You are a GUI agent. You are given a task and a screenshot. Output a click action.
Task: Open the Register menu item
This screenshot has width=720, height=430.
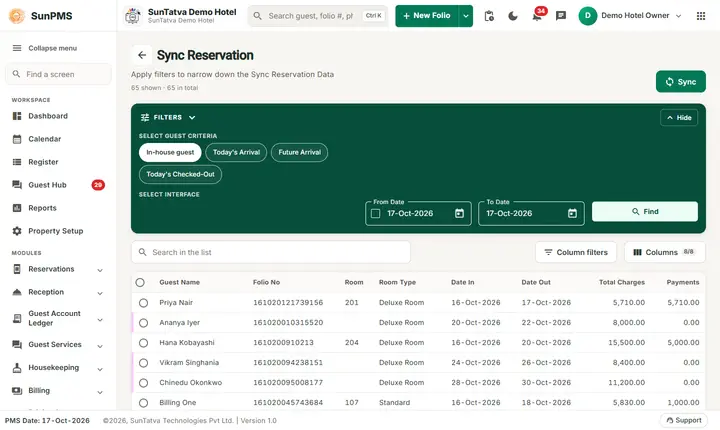click(58, 162)
